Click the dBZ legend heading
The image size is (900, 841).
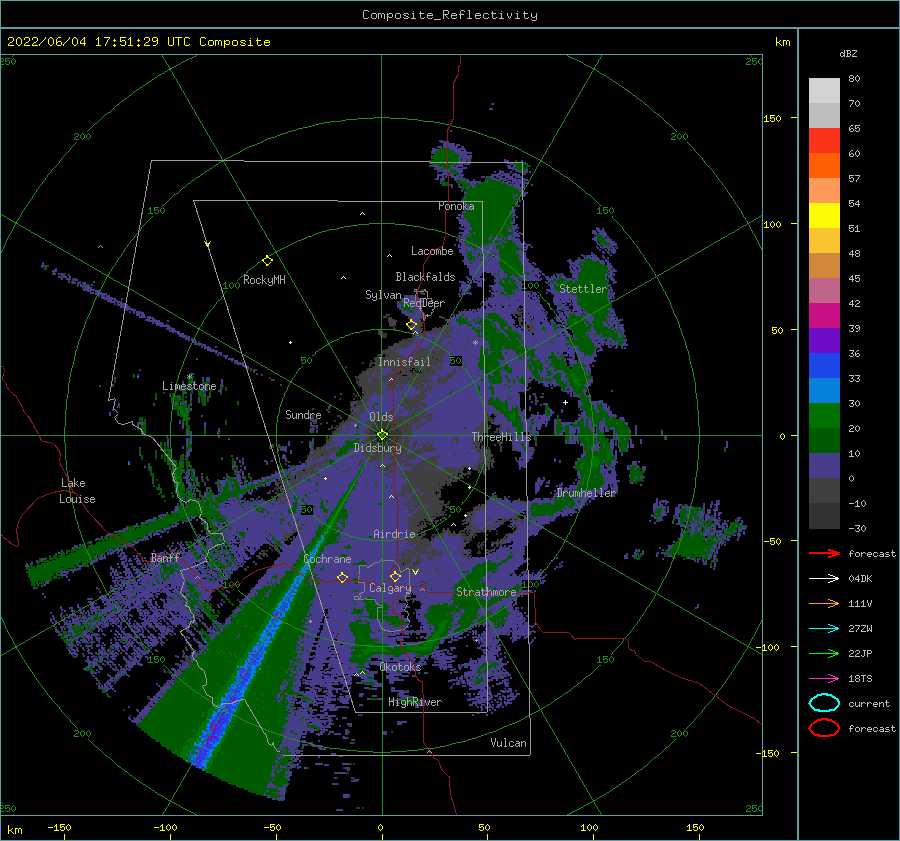tap(848, 54)
